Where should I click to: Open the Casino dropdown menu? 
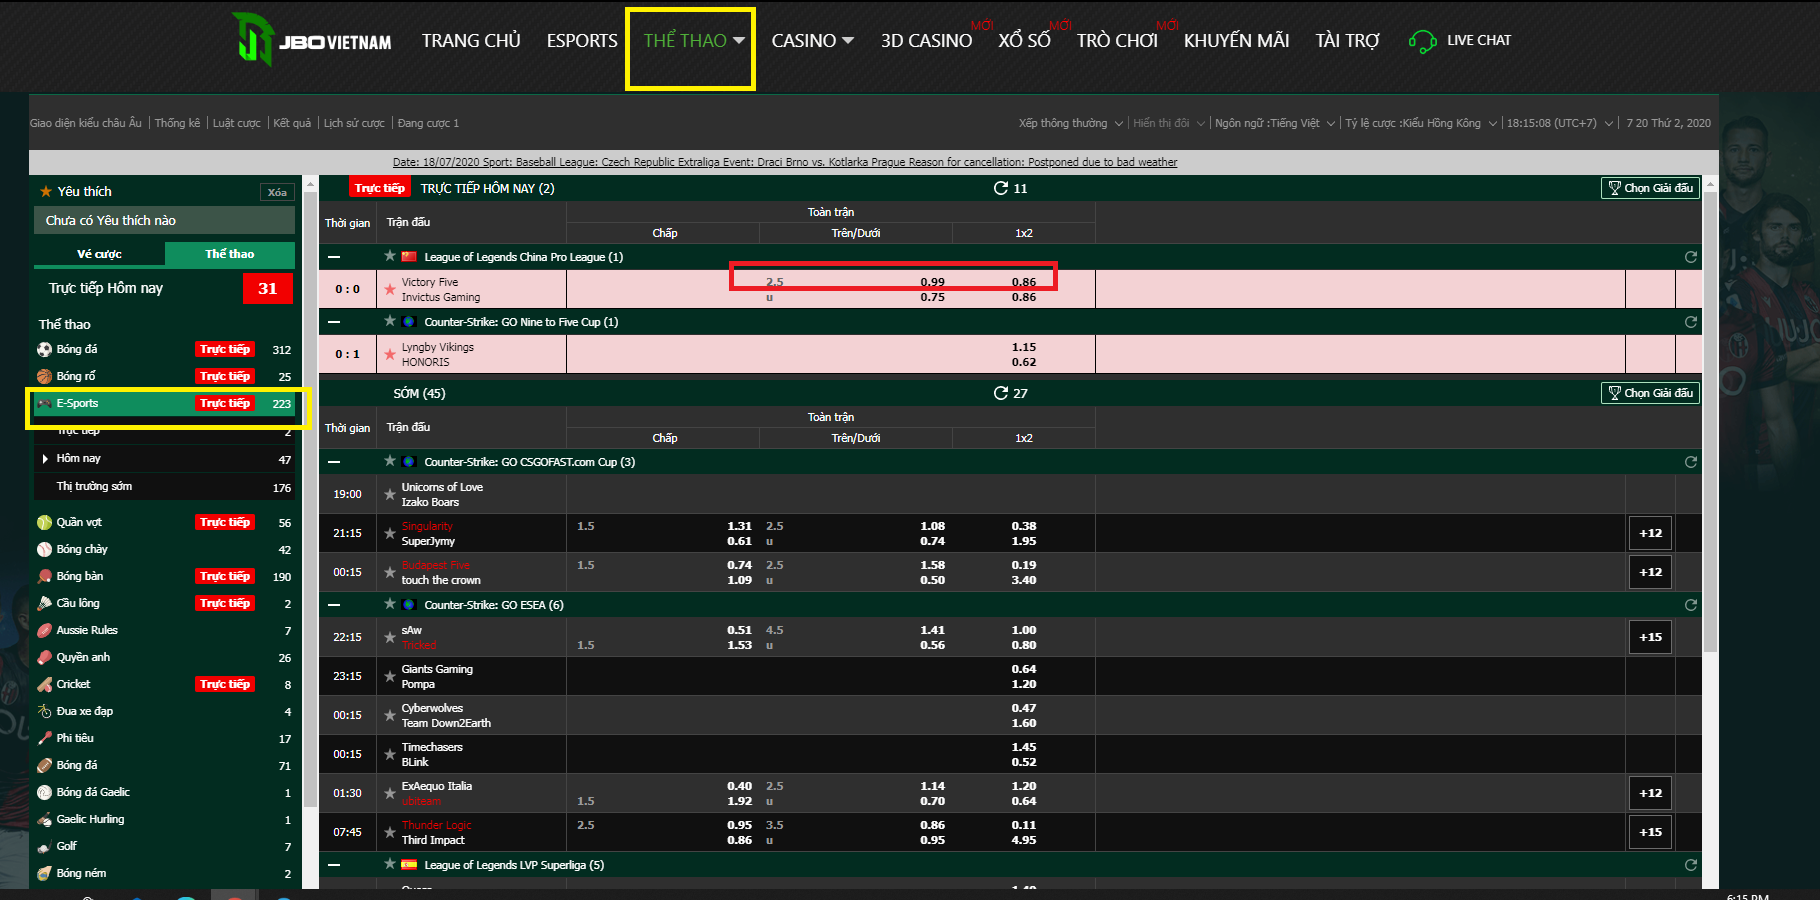pyautogui.click(x=812, y=41)
